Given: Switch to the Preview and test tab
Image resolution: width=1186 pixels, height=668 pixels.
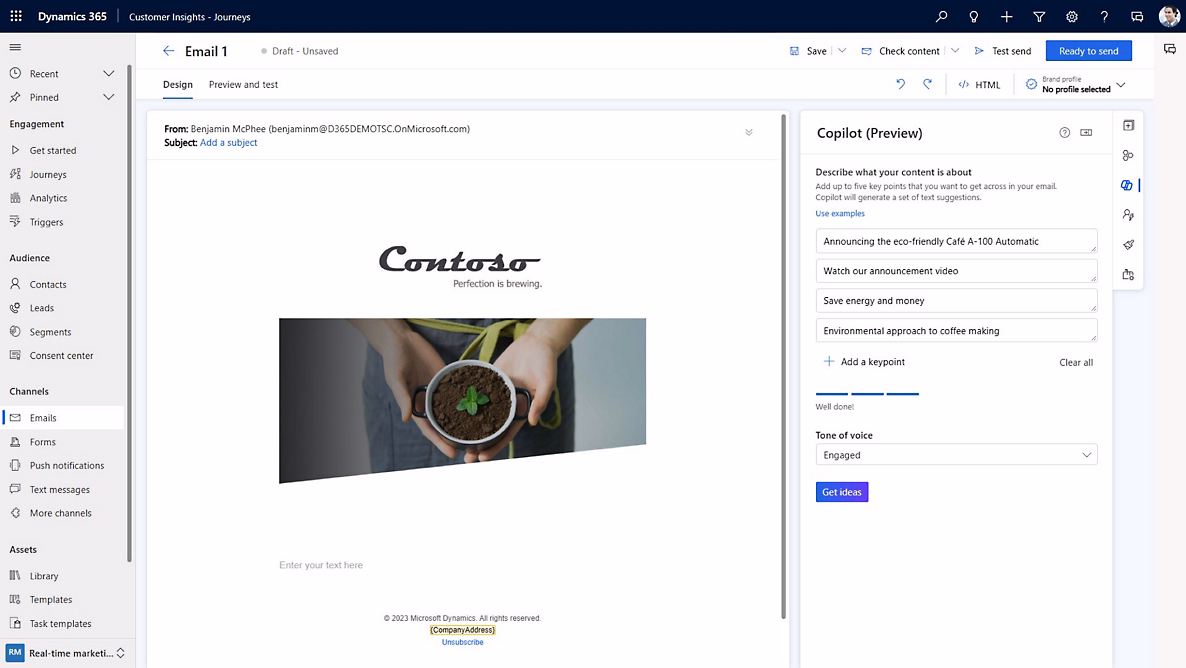Looking at the screenshot, I should coord(243,84).
